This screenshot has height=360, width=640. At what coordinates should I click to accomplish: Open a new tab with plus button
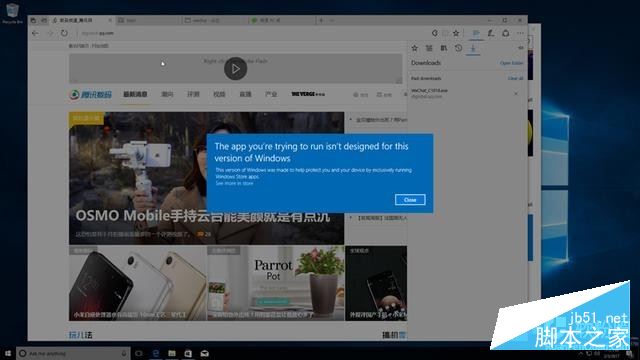(x=321, y=20)
